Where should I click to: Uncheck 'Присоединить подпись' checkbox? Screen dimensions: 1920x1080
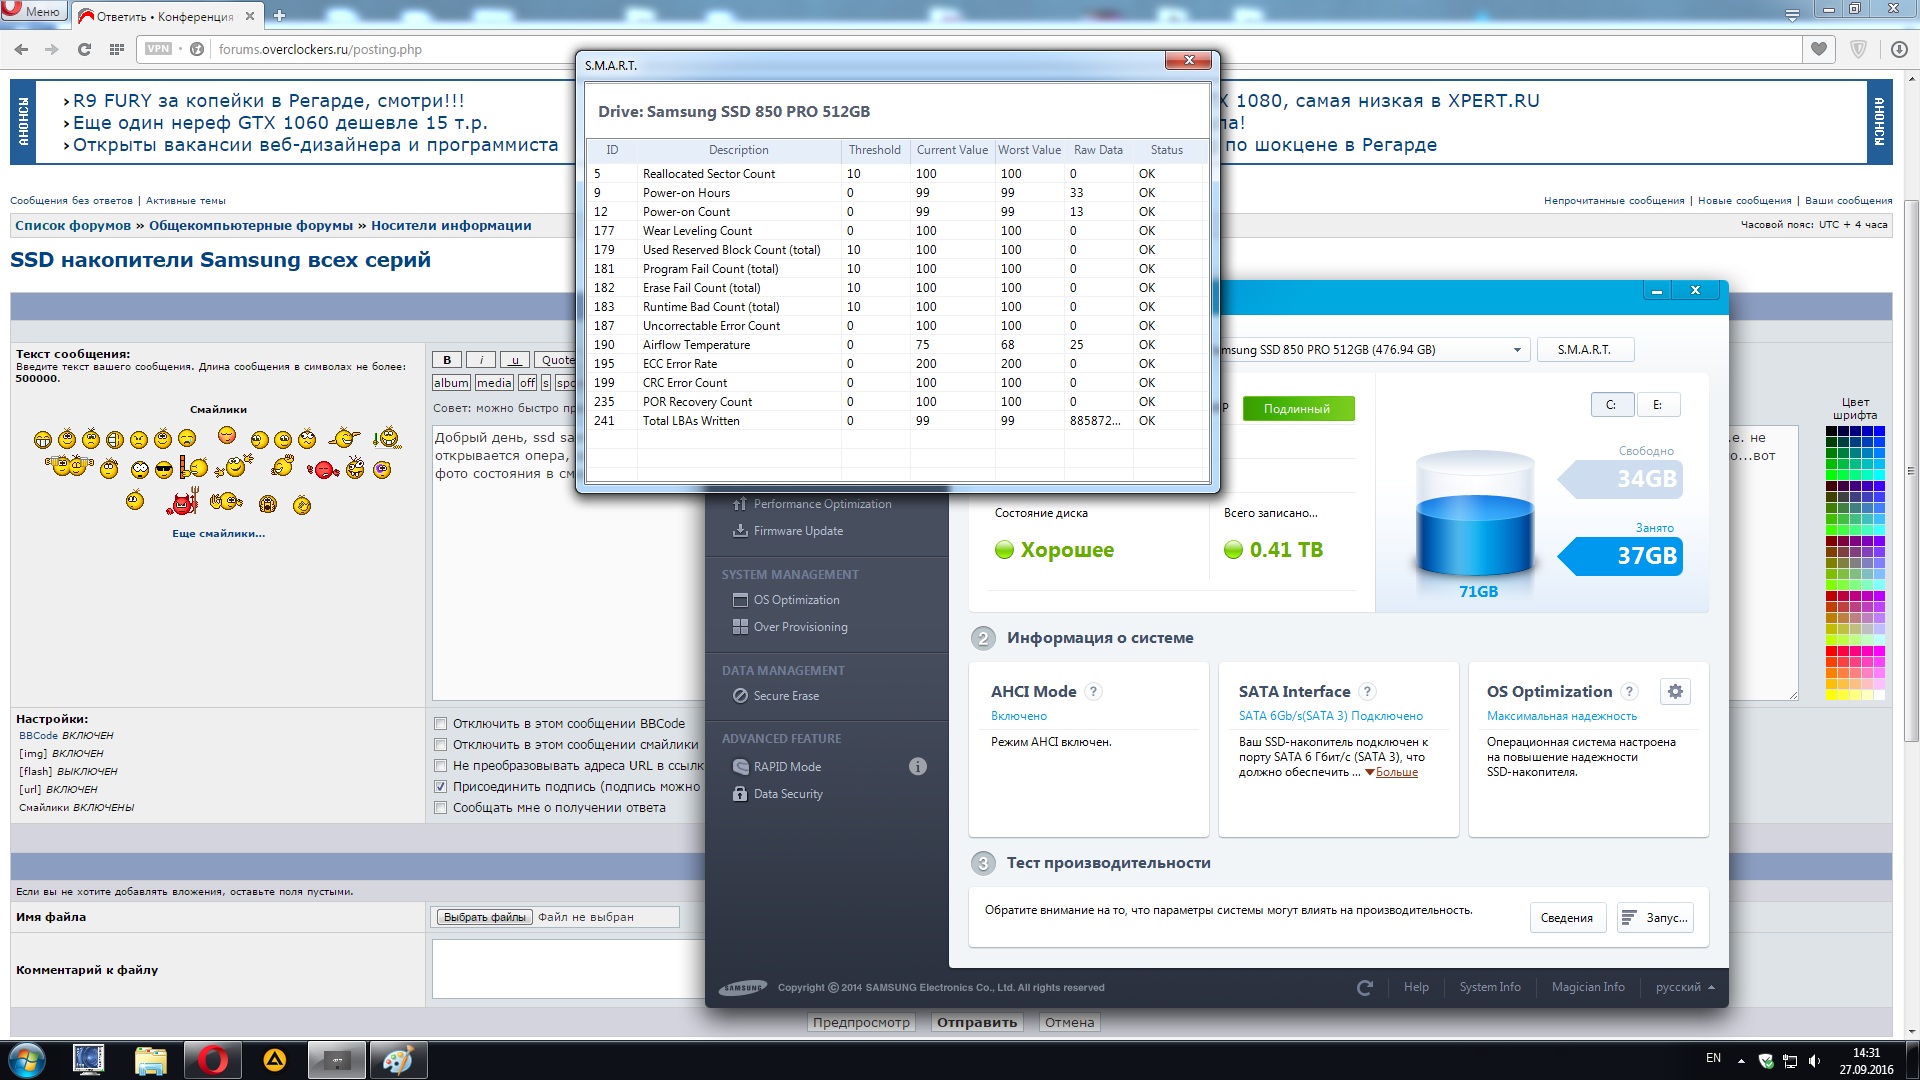(440, 787)
